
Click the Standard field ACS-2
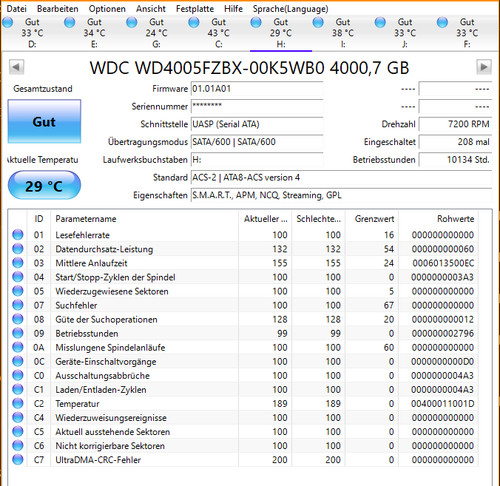click(x=341, y=177)
